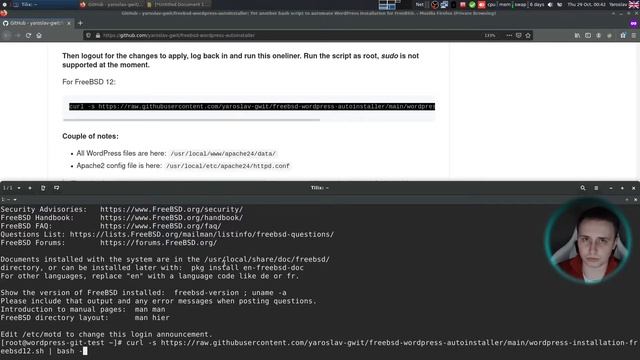The height and width of the screenshot is (360, 640).
Task: Open the Firefox hamburger menu
Action: [x=634, y=36]
